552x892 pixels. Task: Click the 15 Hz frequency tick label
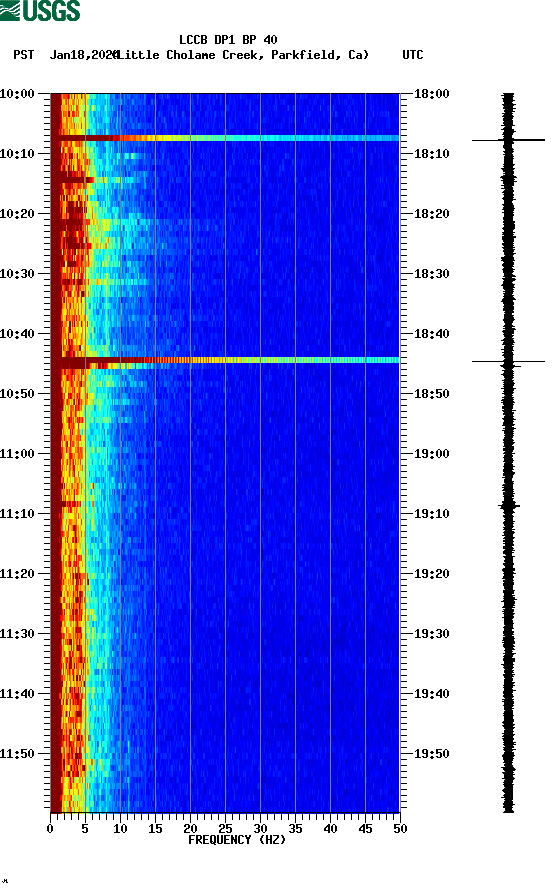point(155,829)
